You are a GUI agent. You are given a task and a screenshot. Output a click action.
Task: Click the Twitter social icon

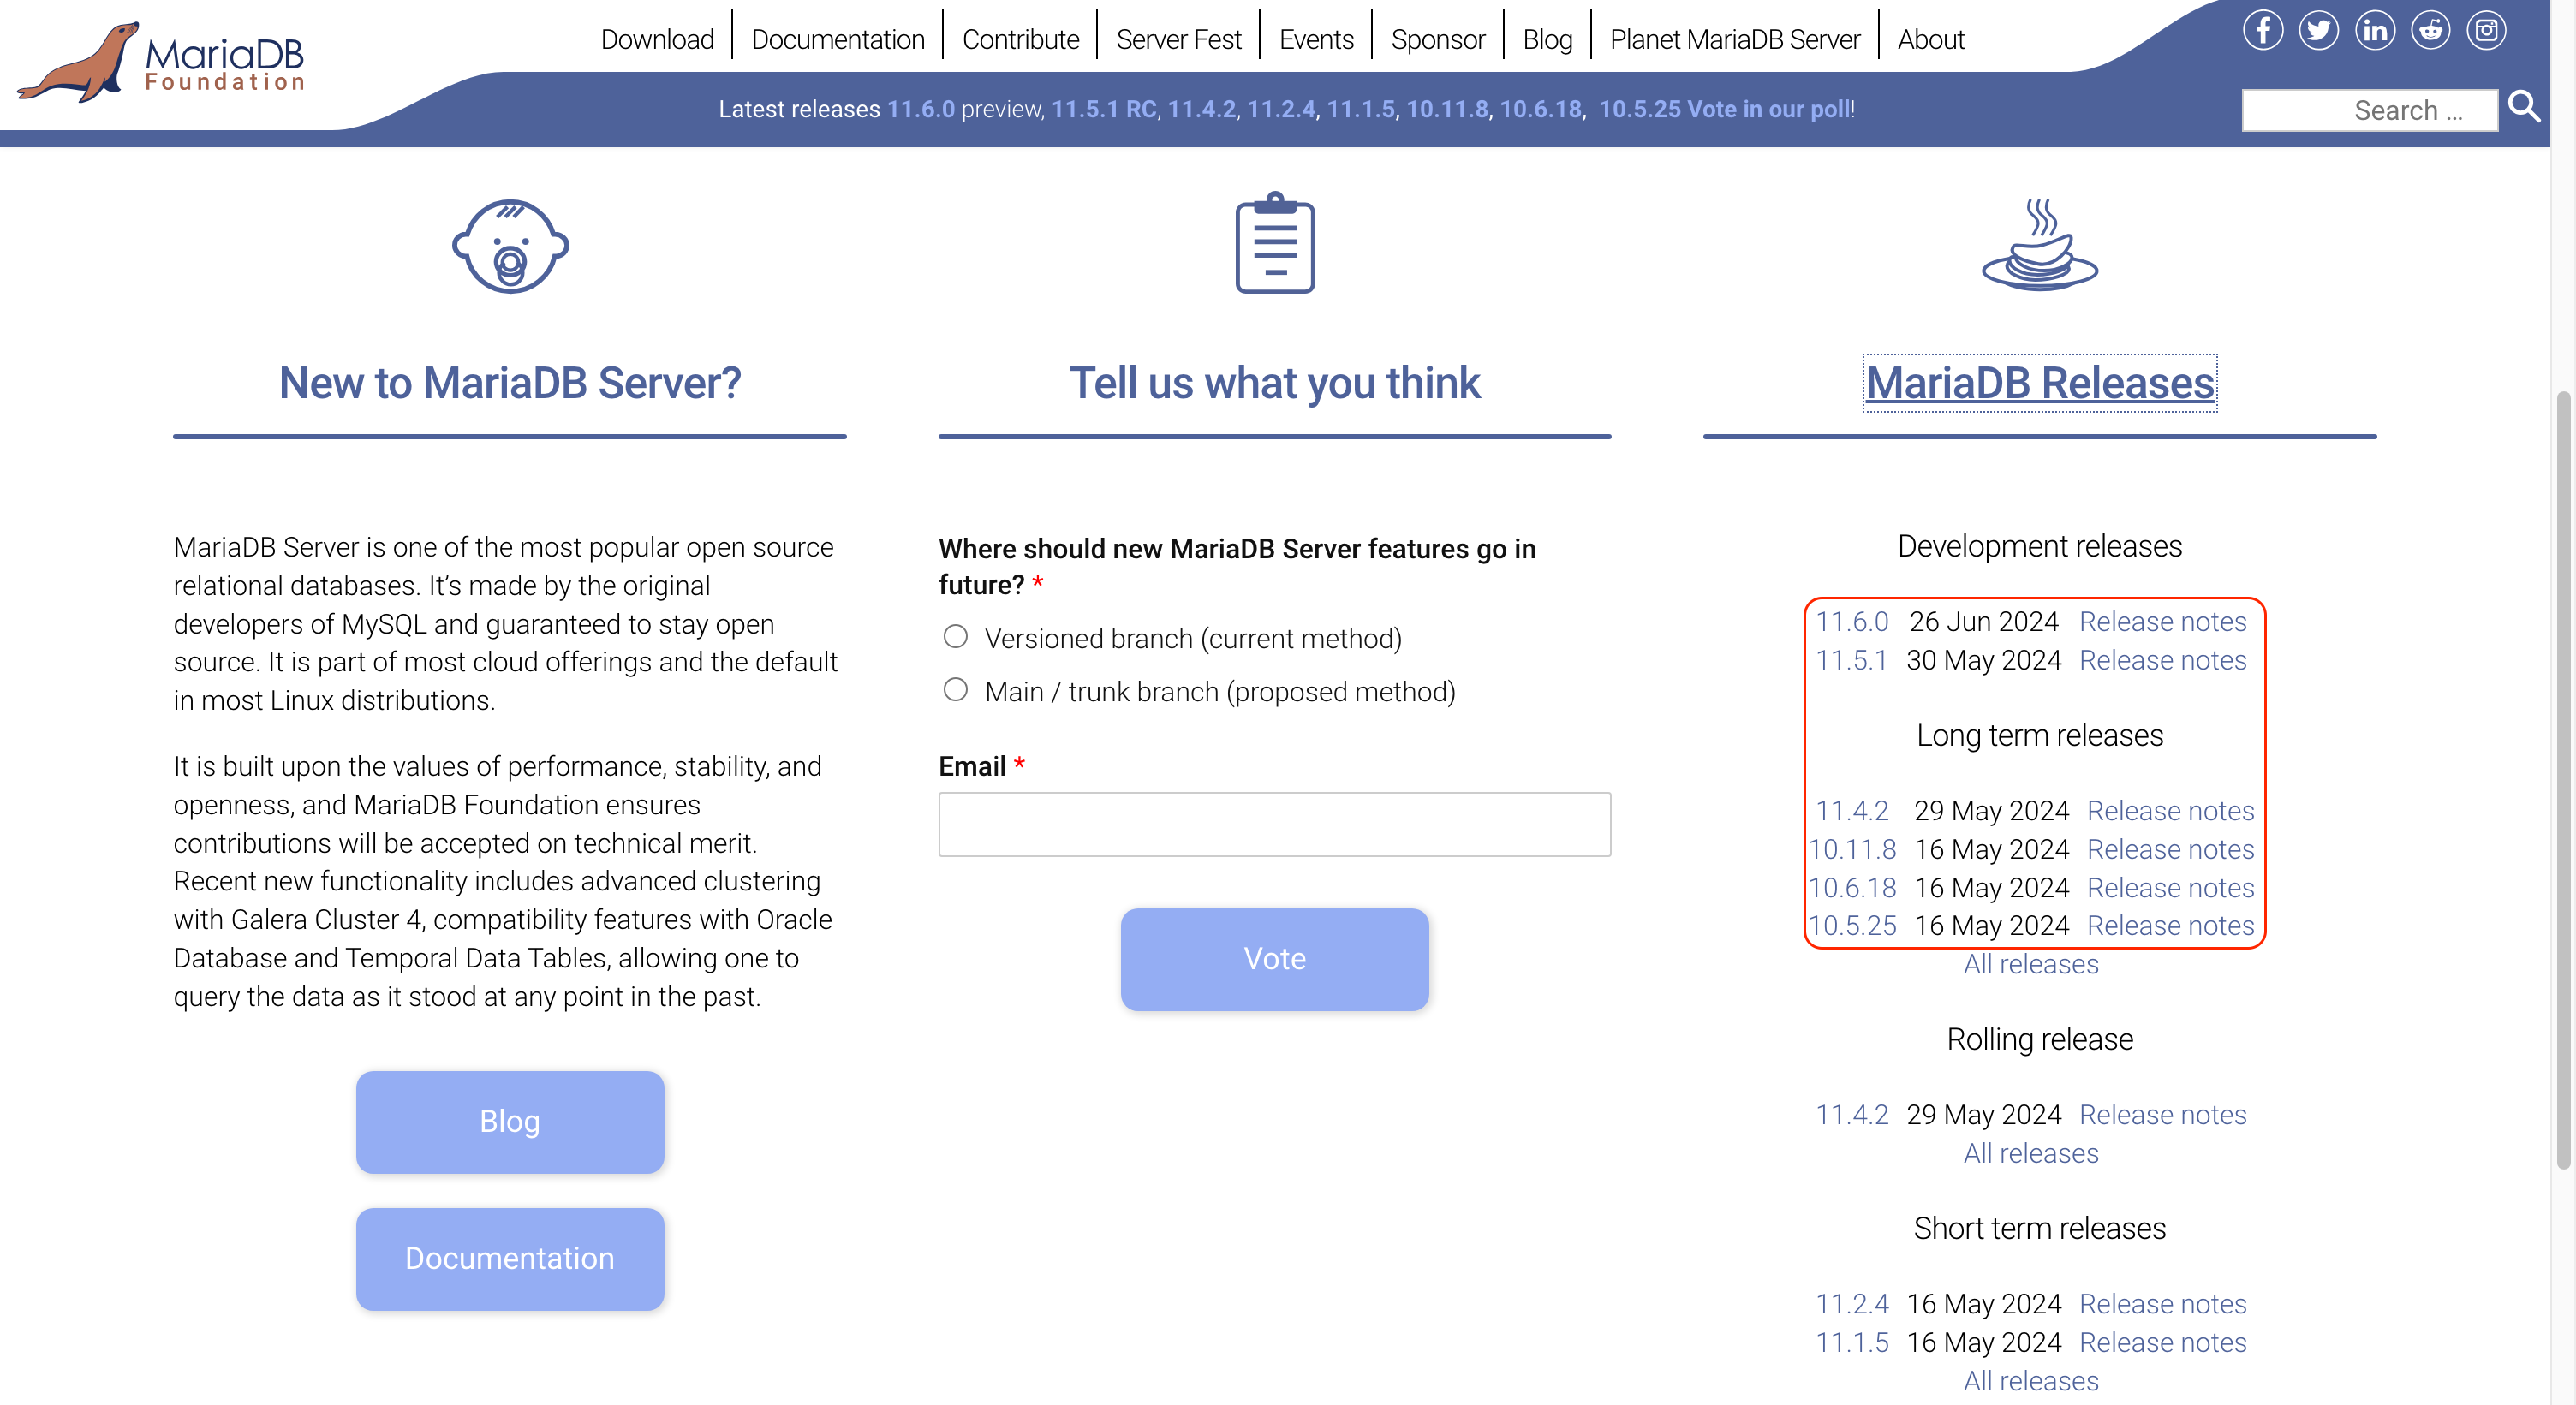coord(2318,30)
